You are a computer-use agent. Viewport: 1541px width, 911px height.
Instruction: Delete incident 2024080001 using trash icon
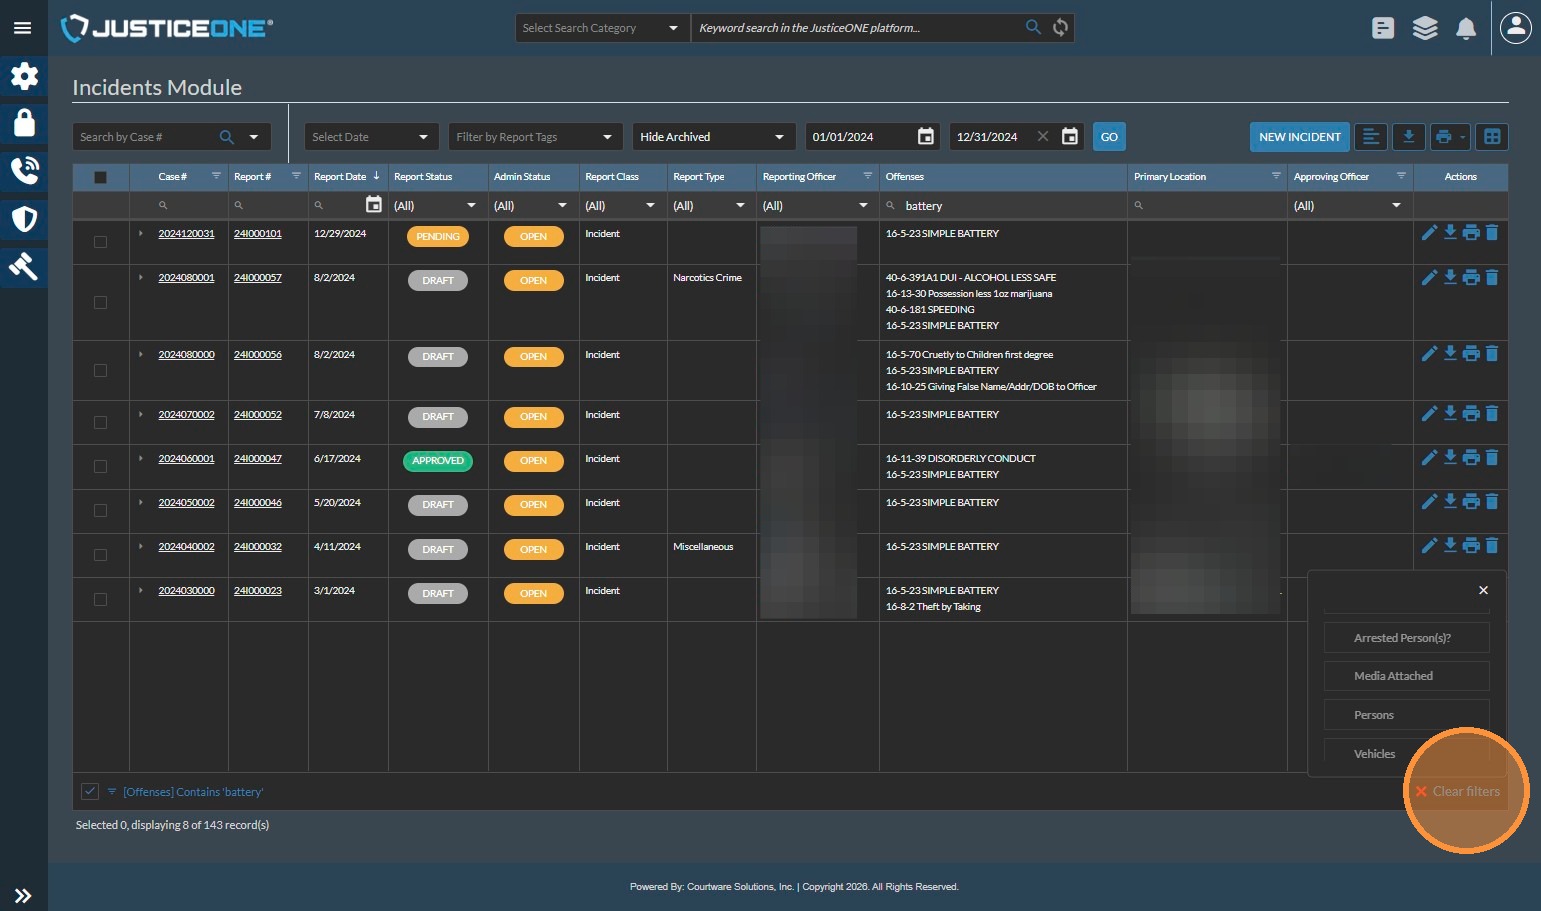click(1492, 277)
